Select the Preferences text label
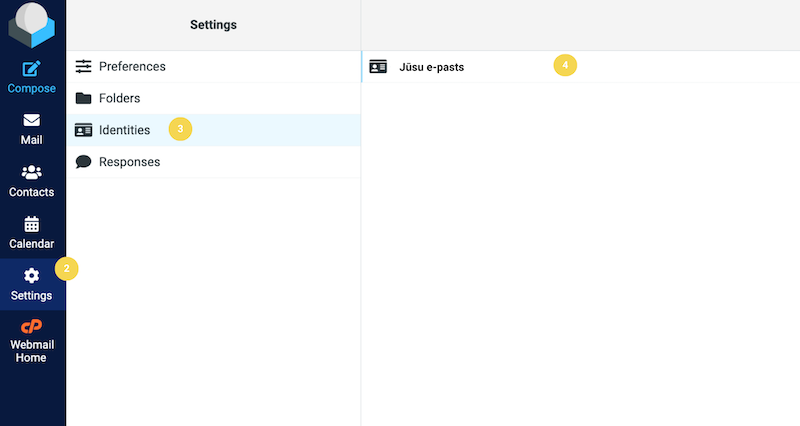The width and height of the screenshot is (800, 426). tap(132, 66)
